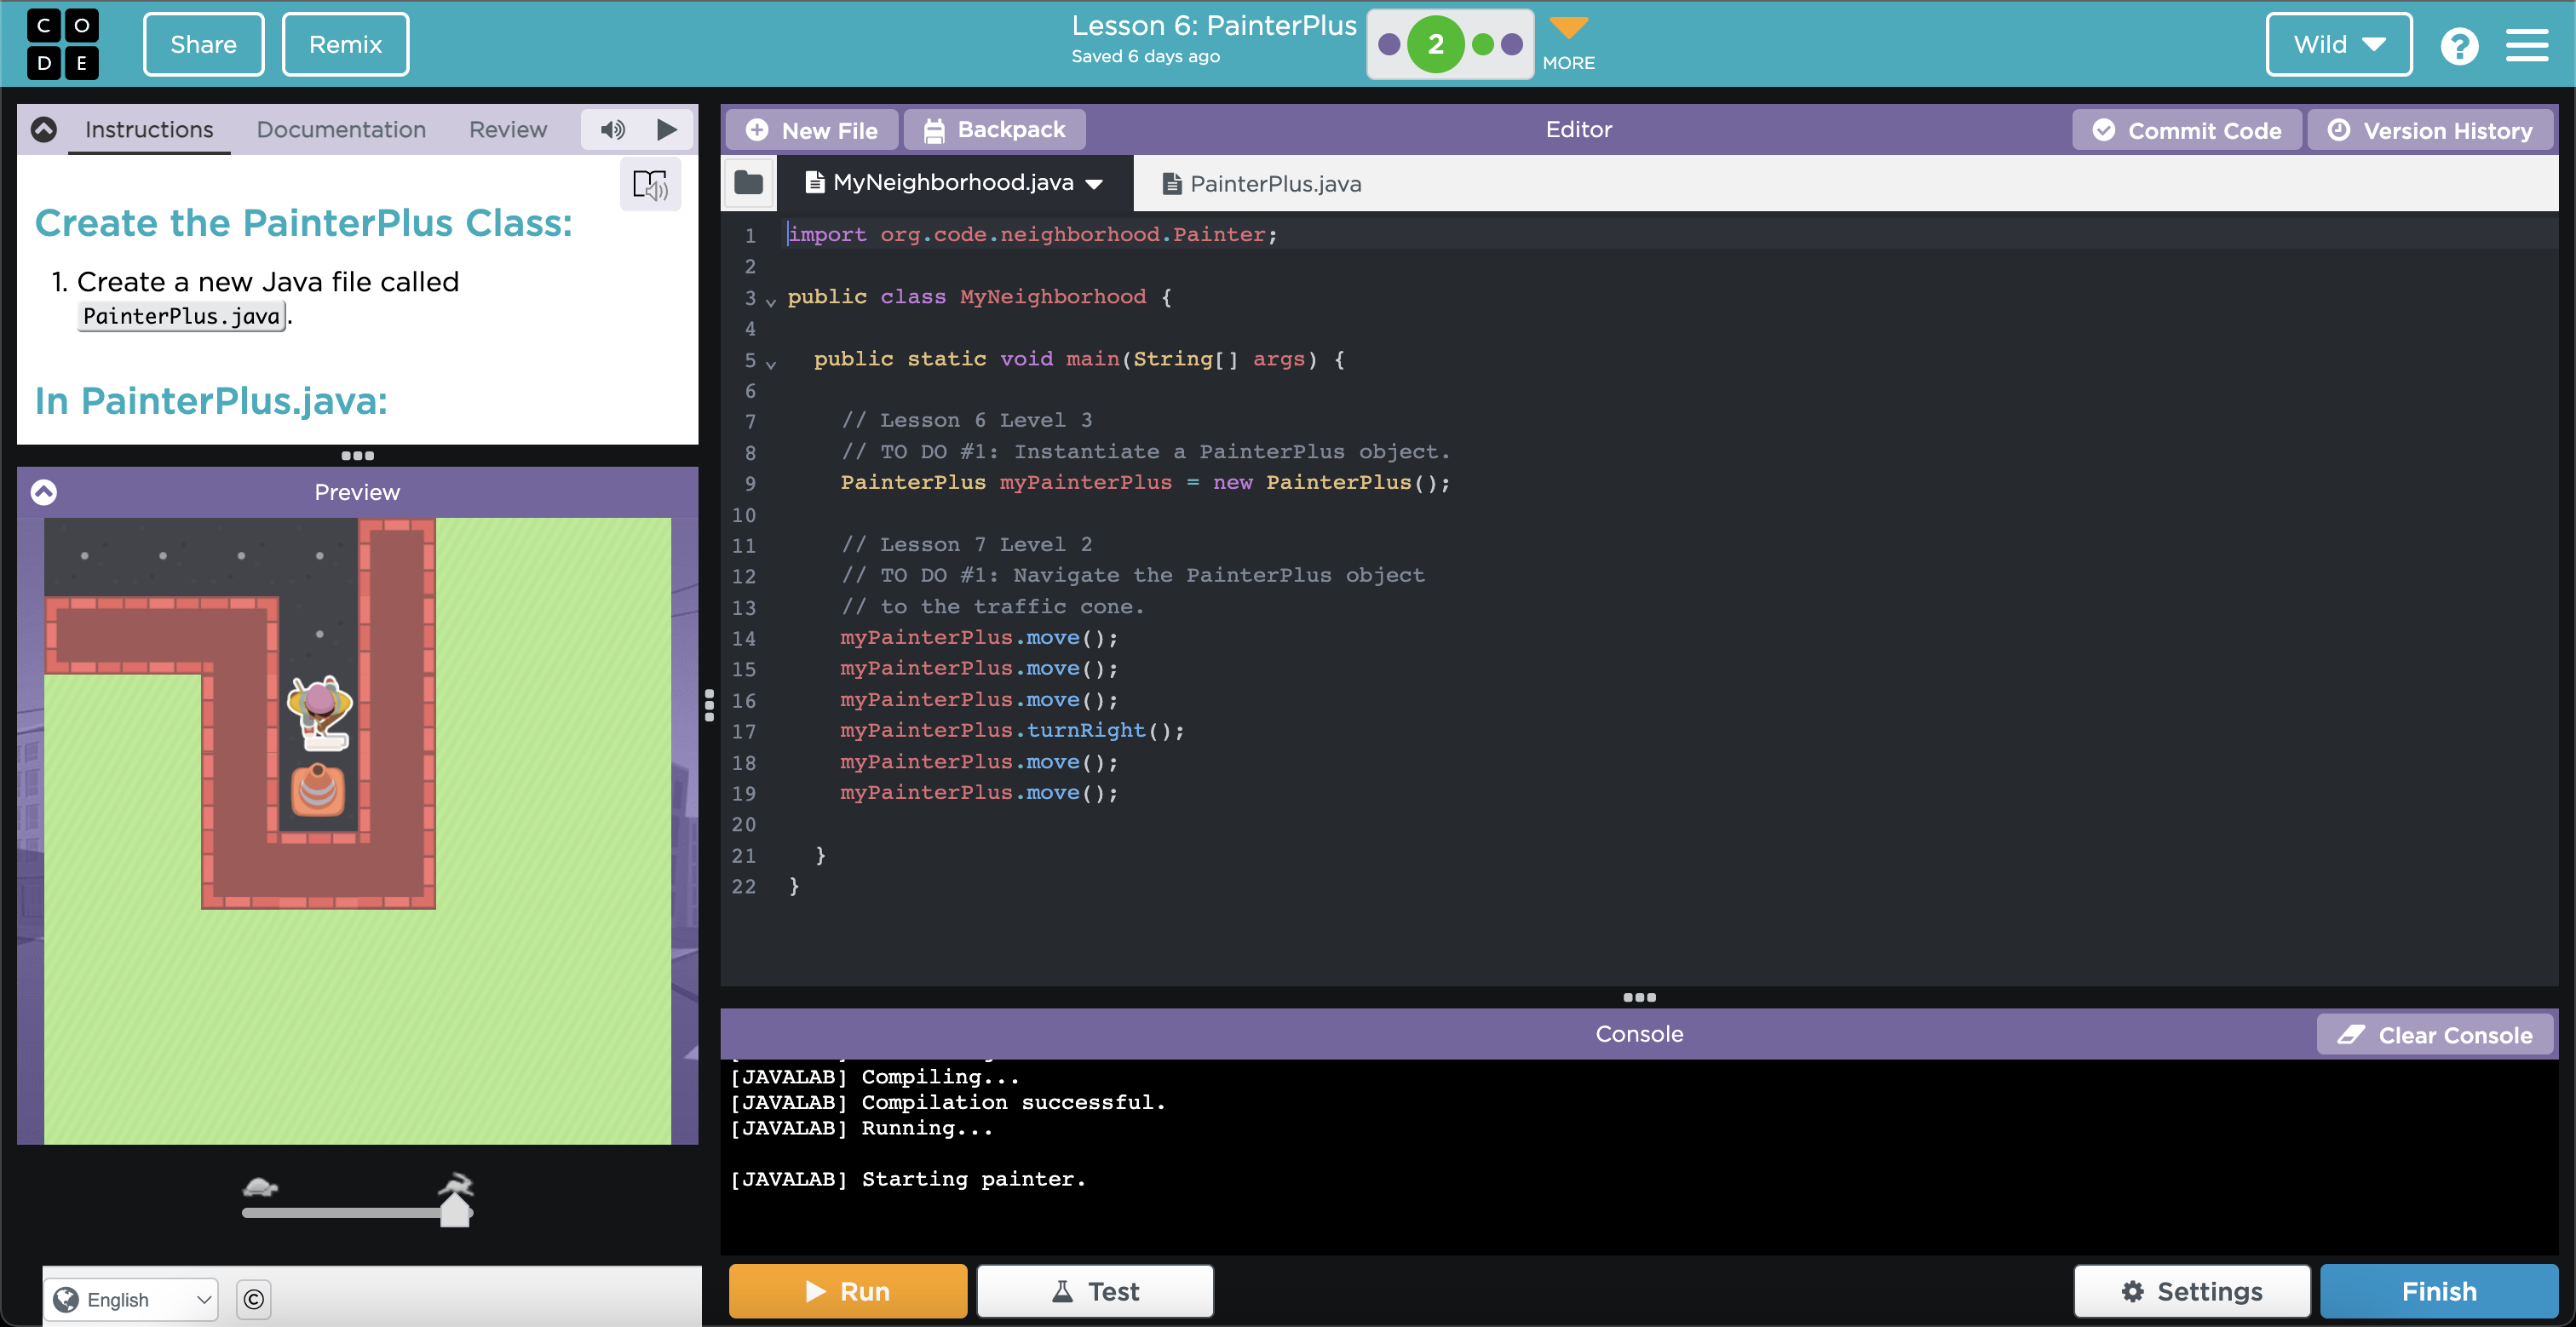This screenshot has height=1327, width=2576.
Task: Click the play/run instructions audio icon
Action: (x=665, y=129)
